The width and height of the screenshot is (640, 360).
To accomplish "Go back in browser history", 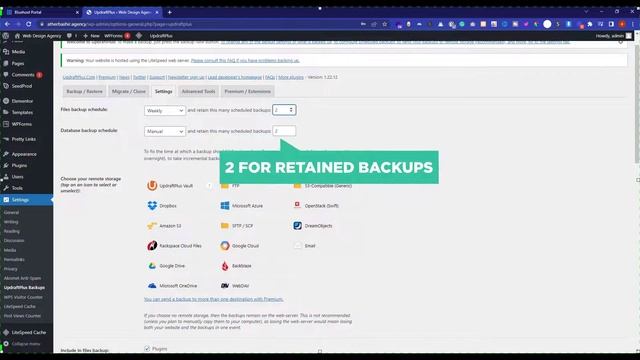I will 7,24.
